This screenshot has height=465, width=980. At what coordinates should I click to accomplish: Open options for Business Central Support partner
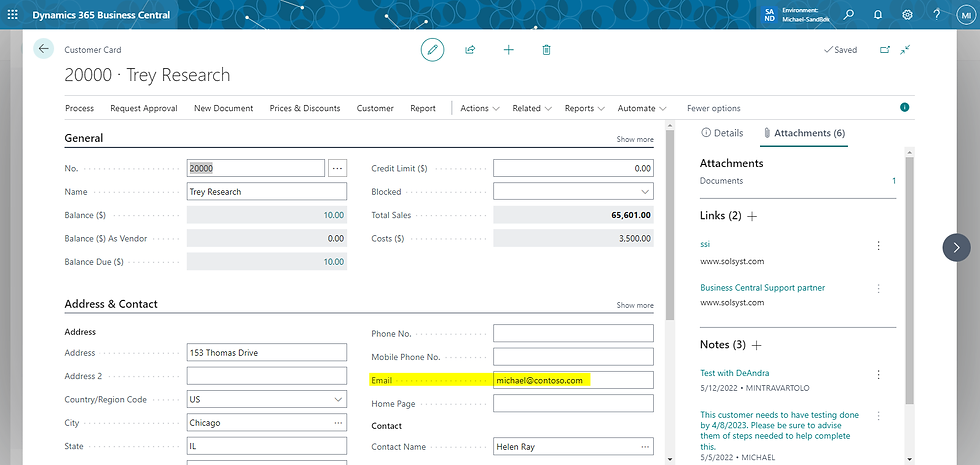click(x=878, y=288)
